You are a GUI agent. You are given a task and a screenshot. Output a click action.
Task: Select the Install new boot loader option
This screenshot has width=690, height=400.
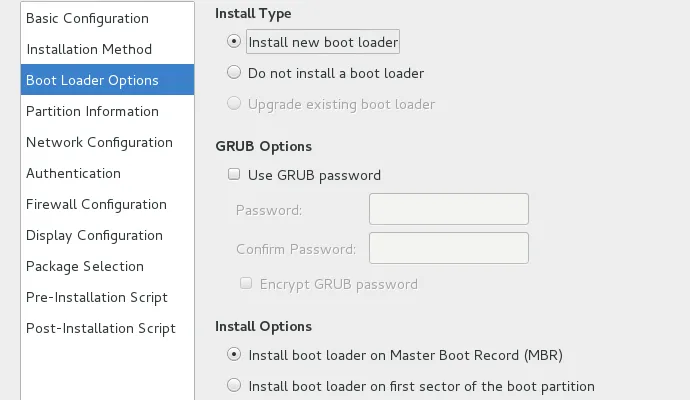(x=234, y=42)
